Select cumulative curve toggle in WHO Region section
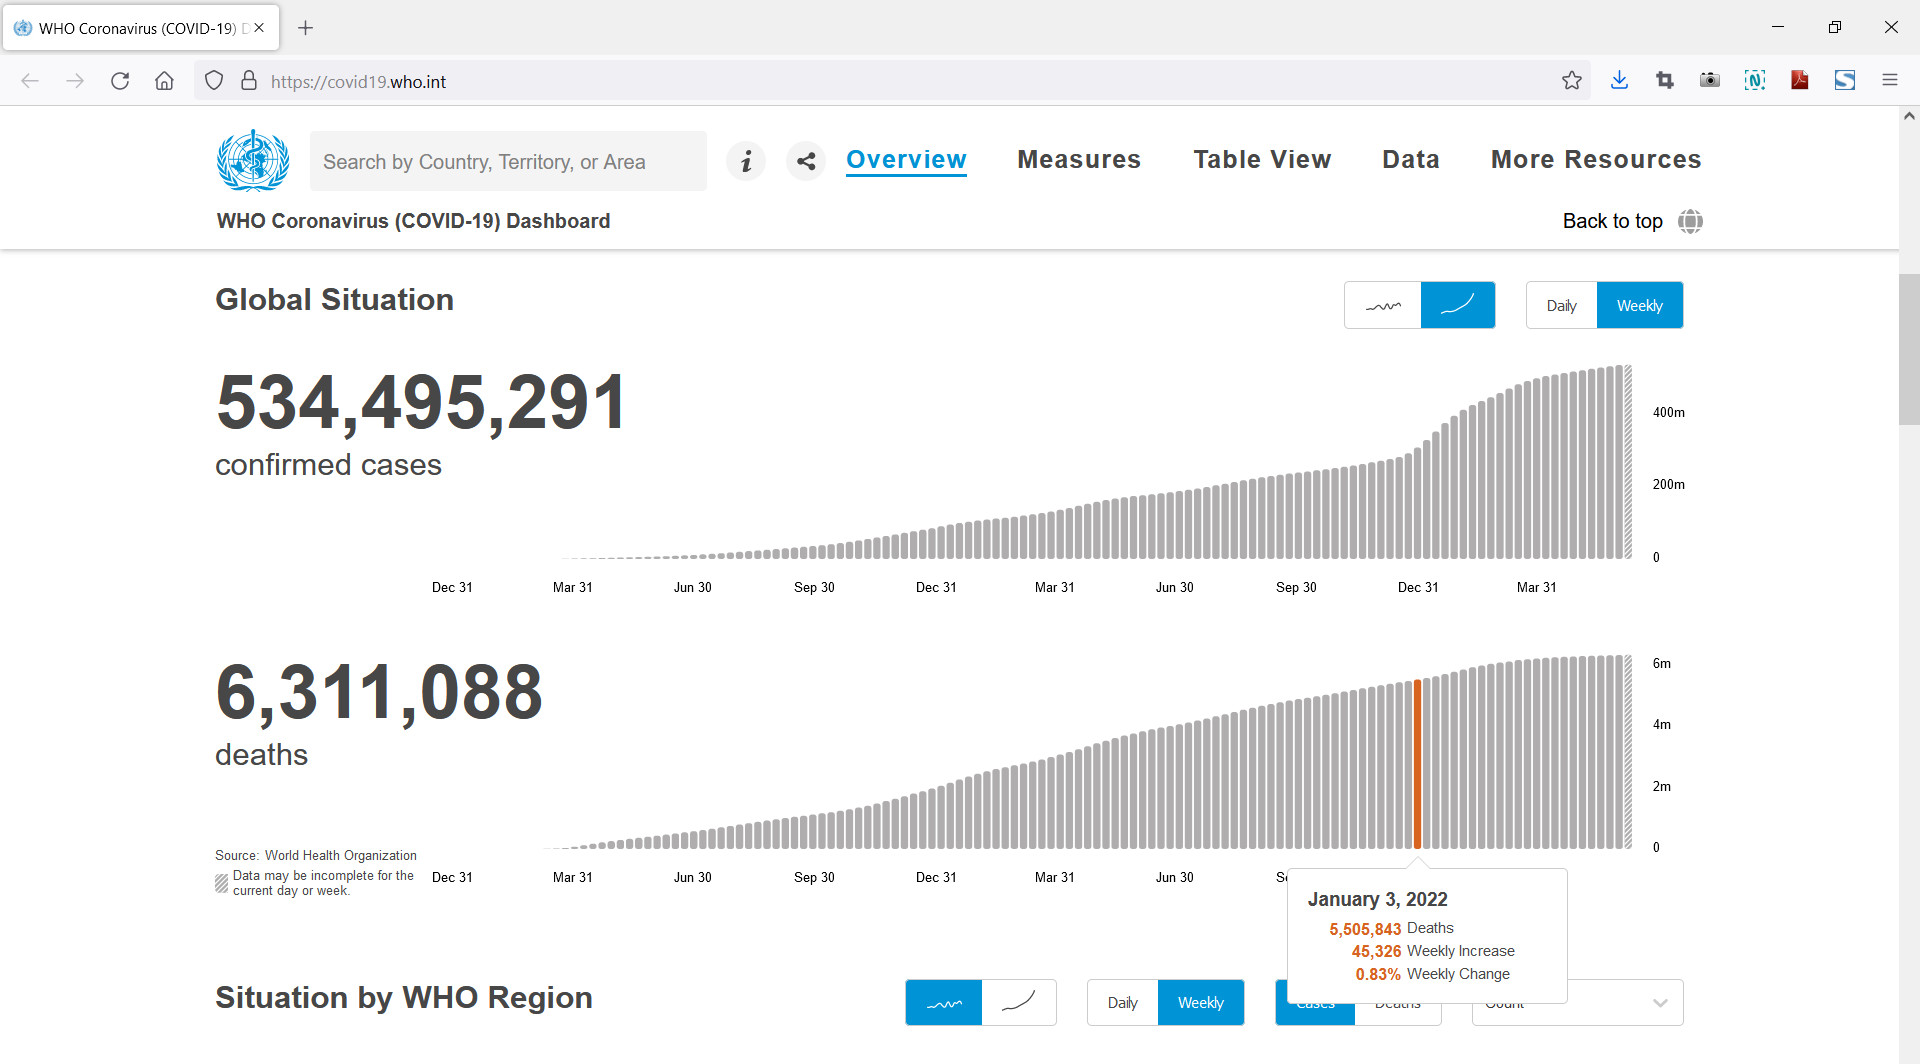The width and height of the screenshot is (1920, 1064). (1018, 1003)
